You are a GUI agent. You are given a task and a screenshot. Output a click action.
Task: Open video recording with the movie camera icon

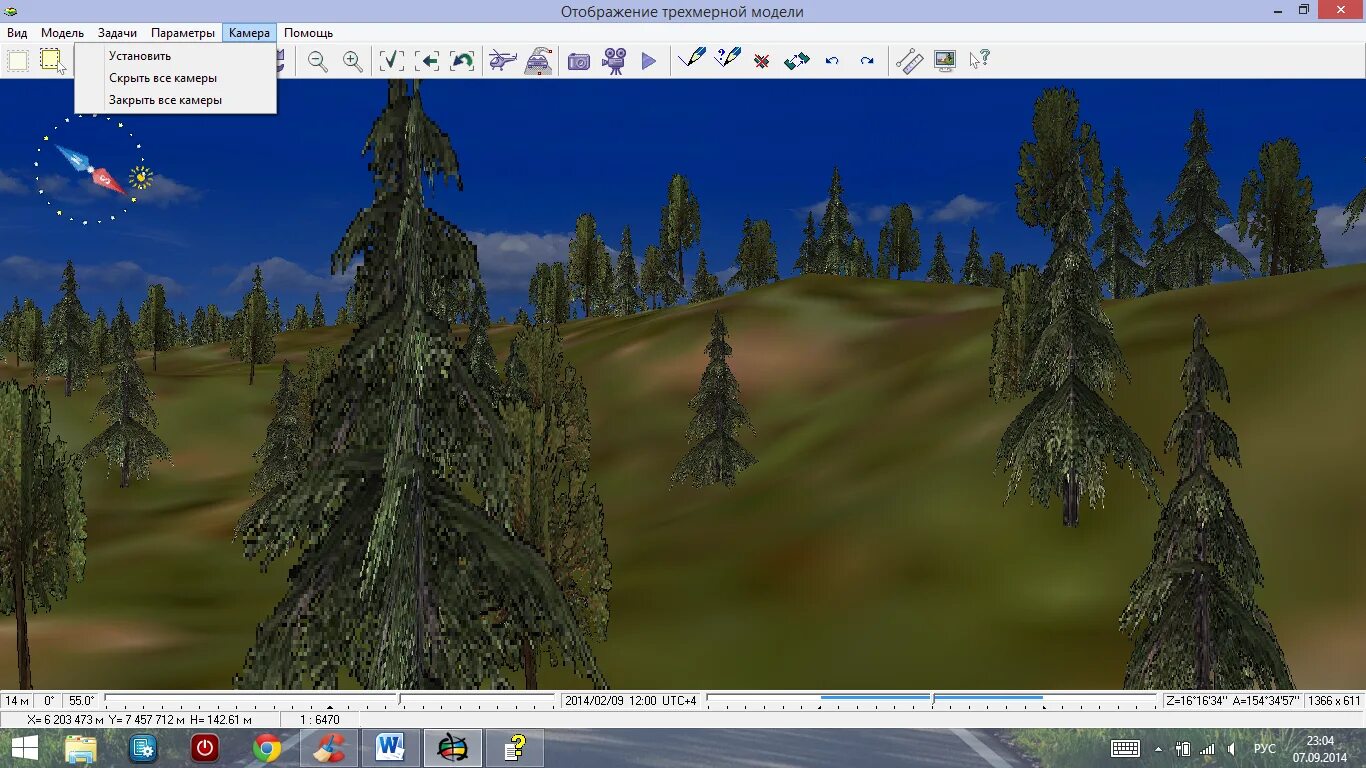[614, 61]
